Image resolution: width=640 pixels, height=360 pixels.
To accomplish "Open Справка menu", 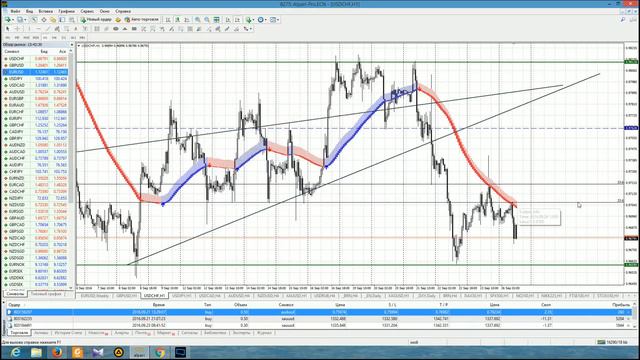I will [x=123, y=11].
